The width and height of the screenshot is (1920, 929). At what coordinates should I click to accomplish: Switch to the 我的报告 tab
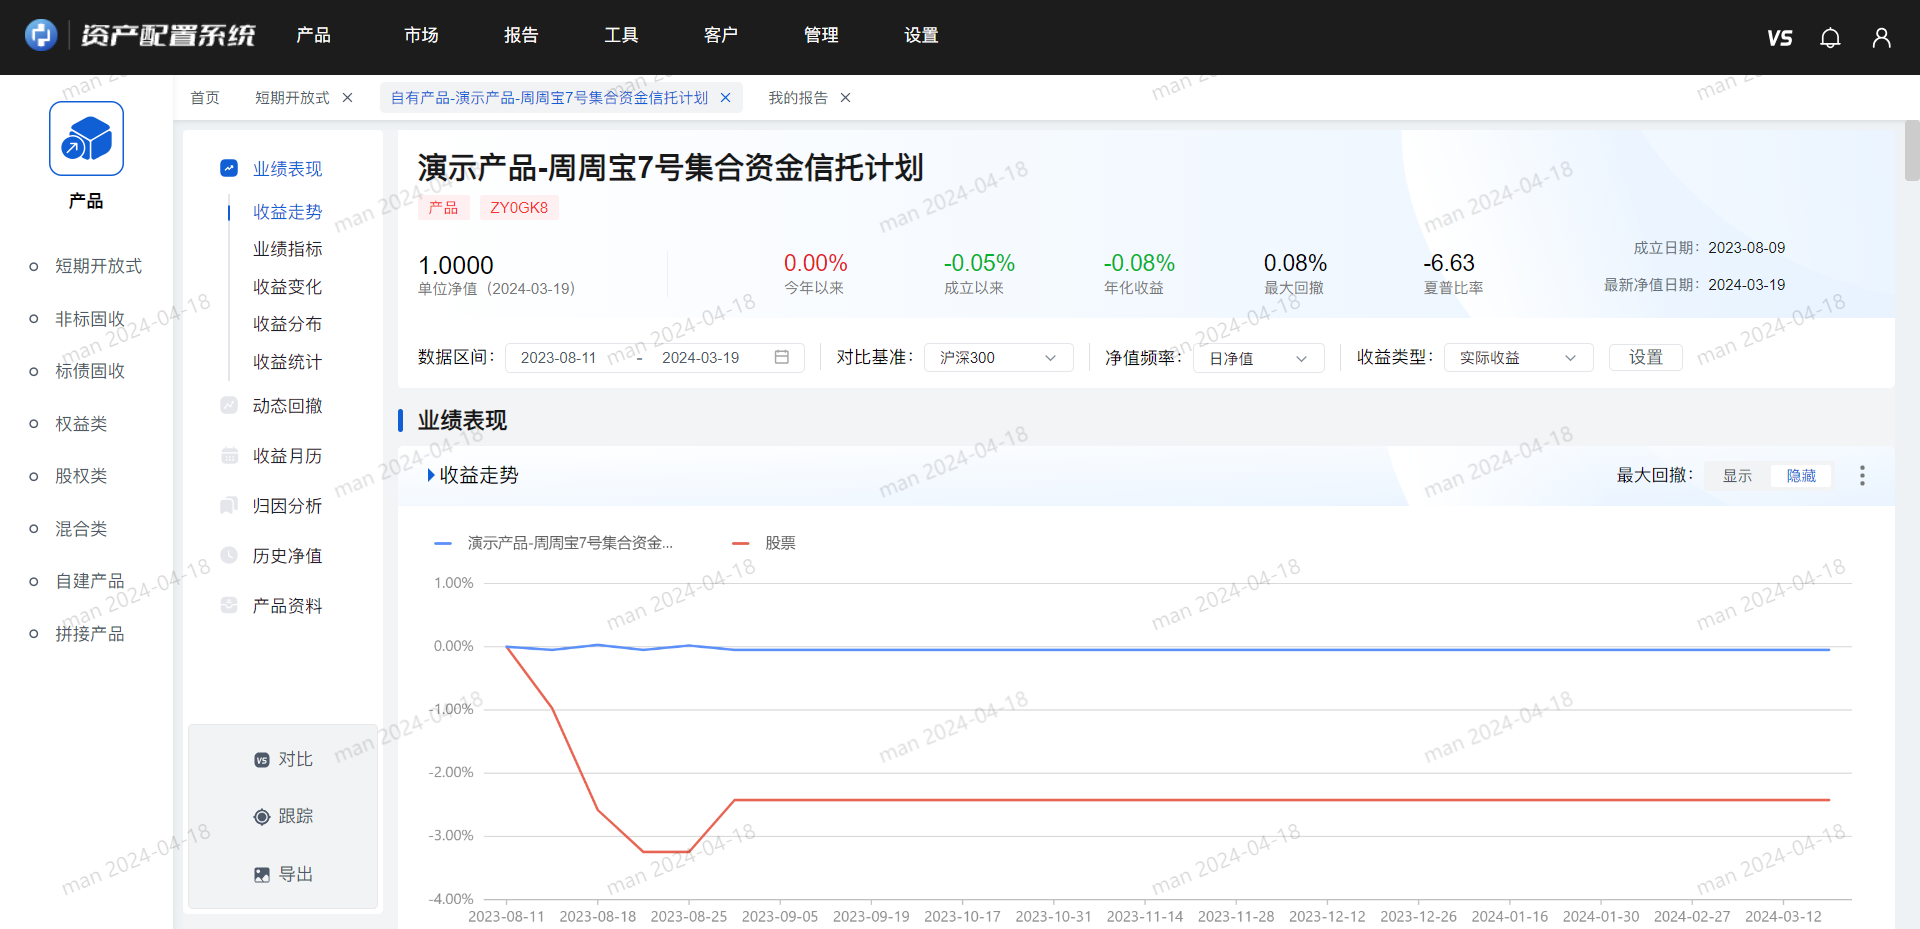(798, 98)
